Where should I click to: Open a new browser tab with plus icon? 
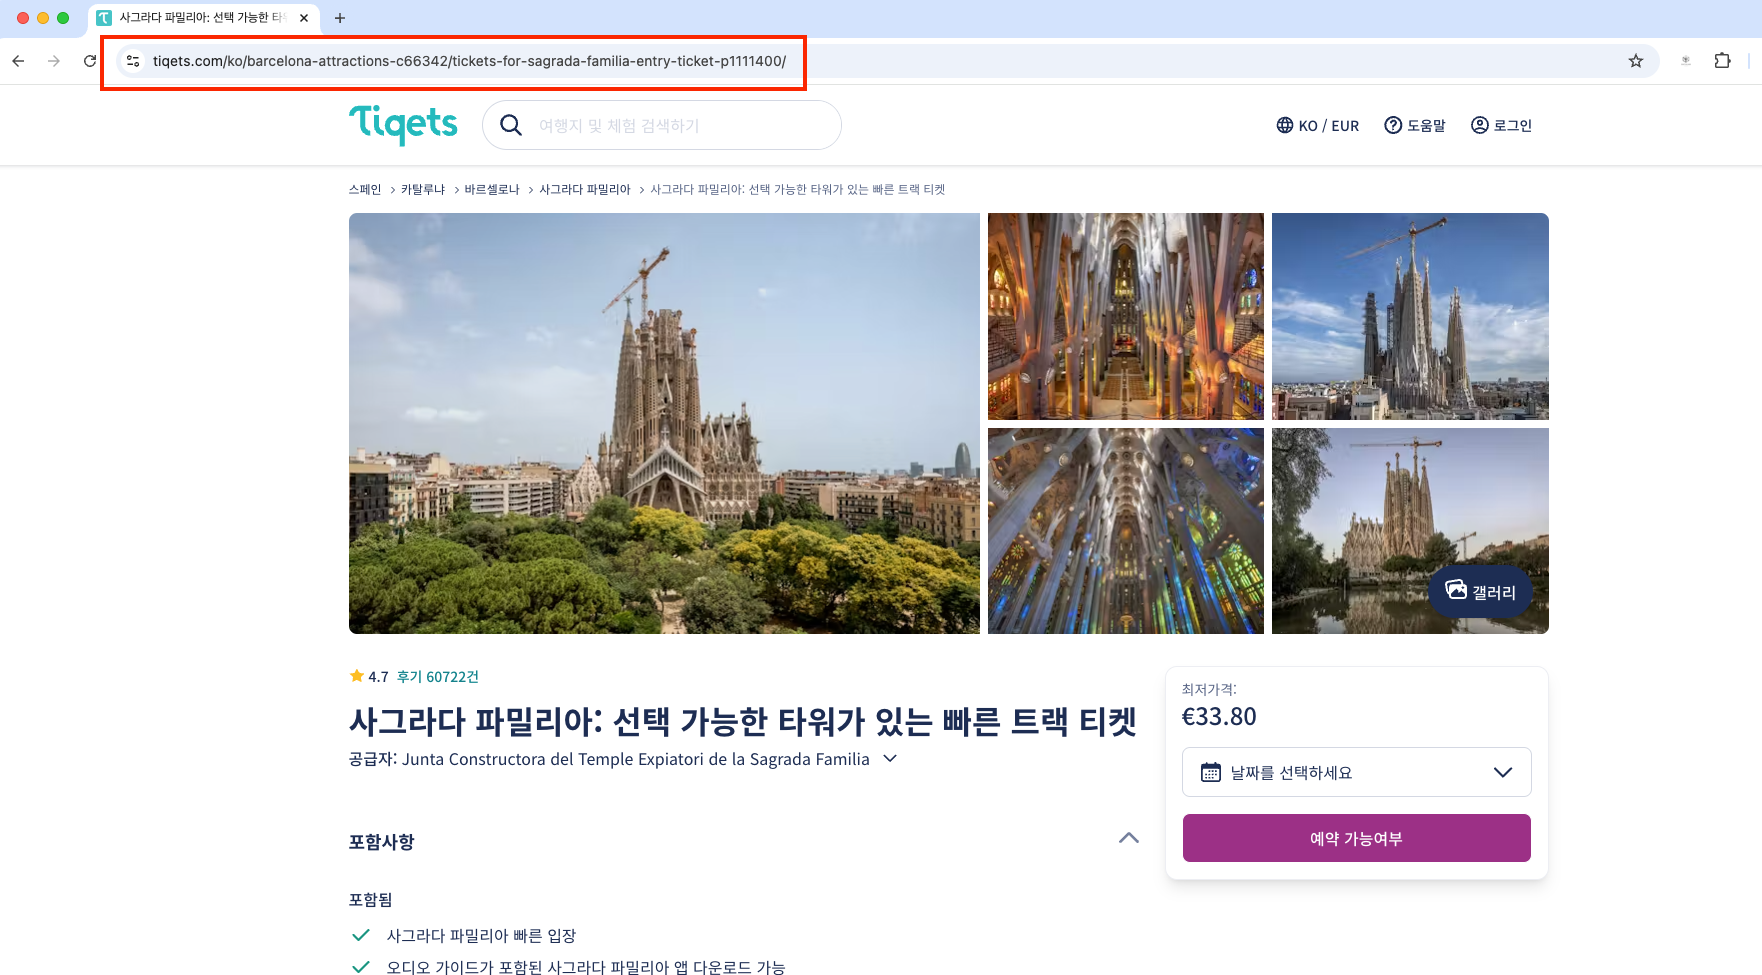coord(340,18)
